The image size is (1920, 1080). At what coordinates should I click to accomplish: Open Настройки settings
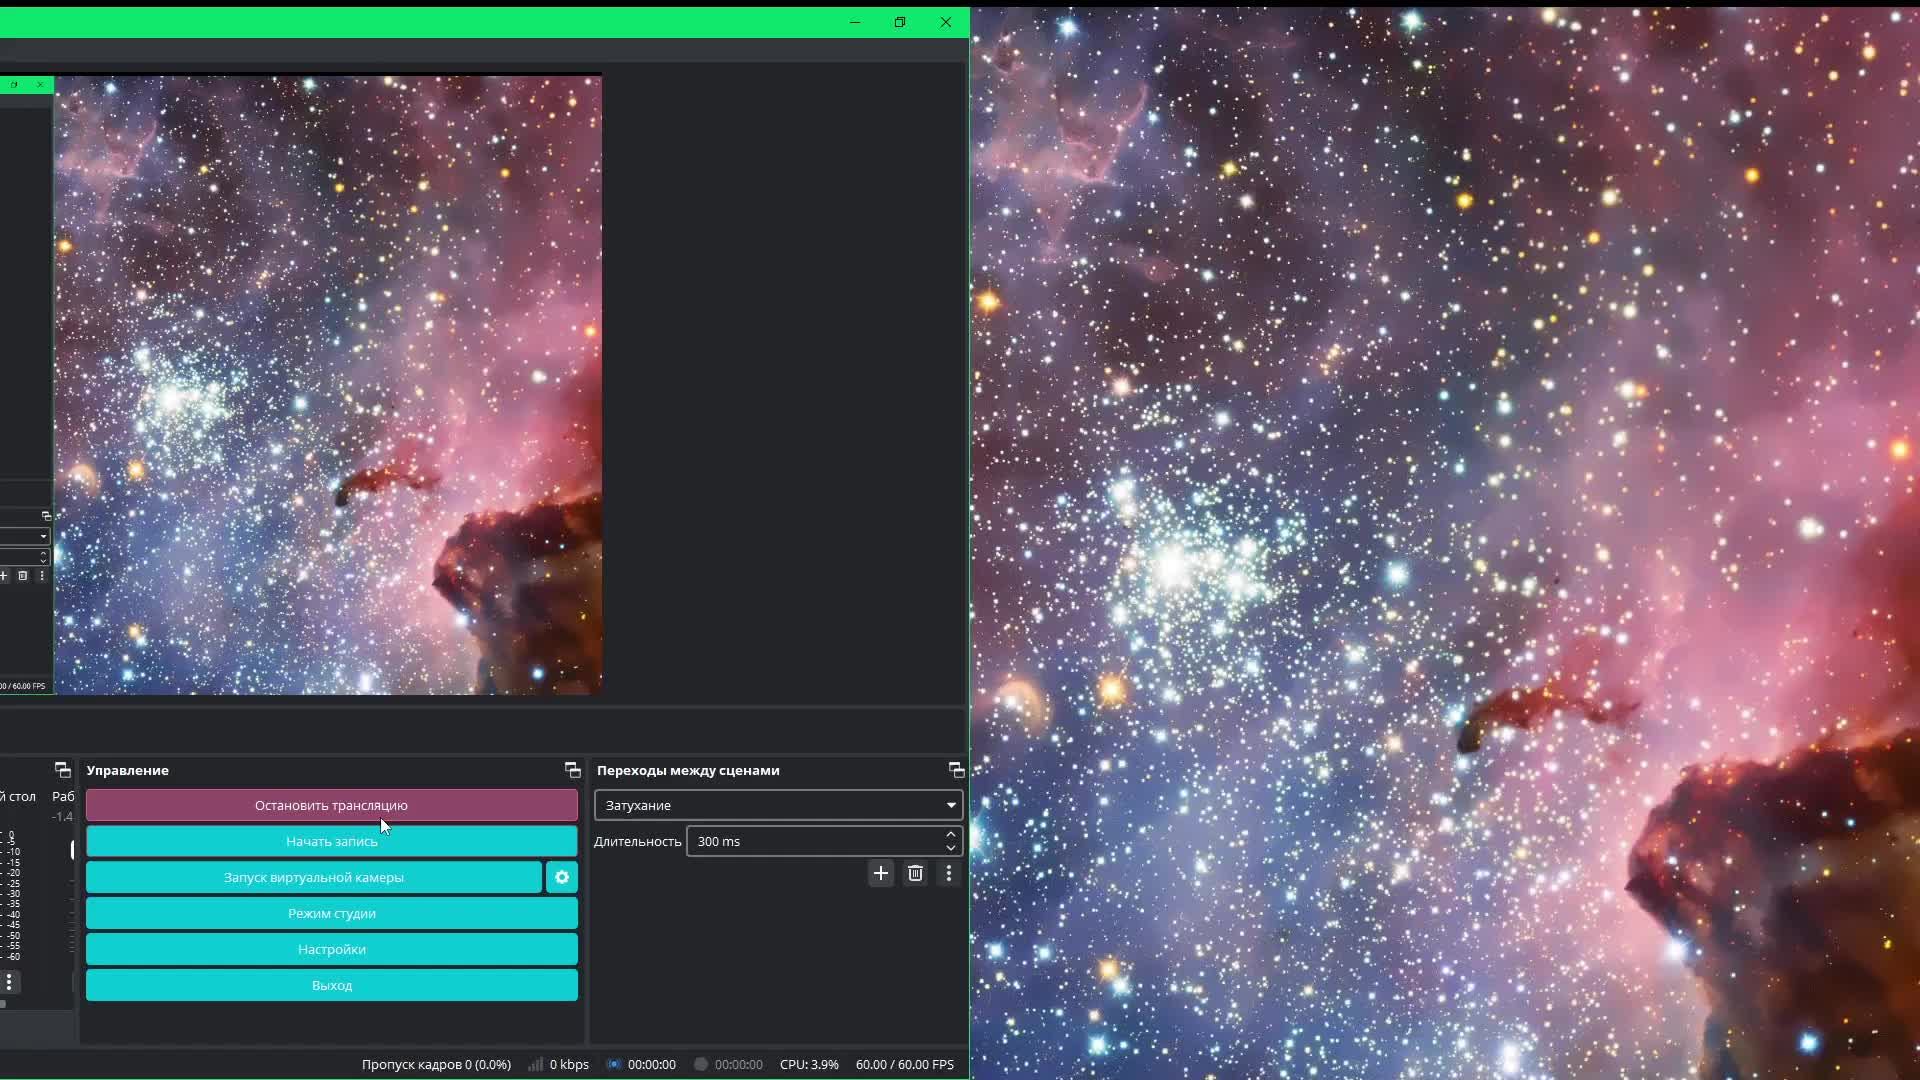pos(331,949)
